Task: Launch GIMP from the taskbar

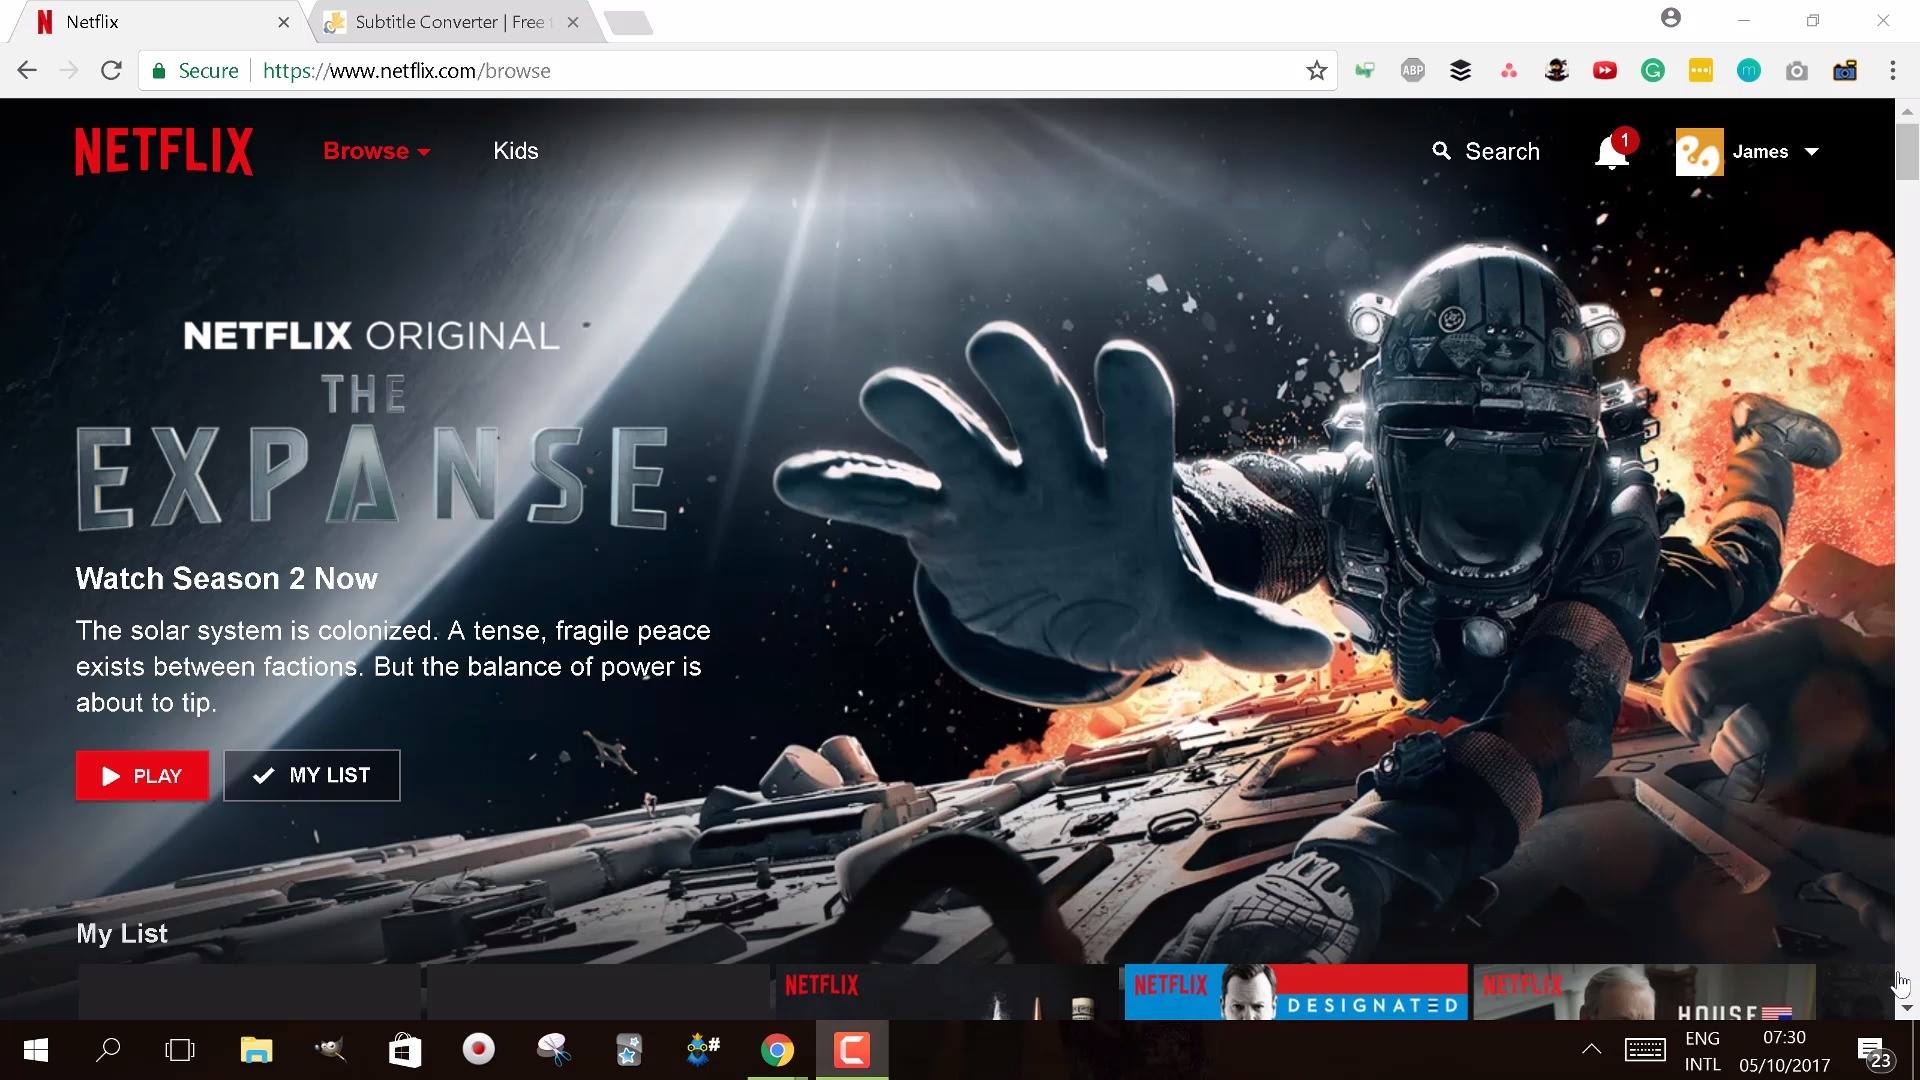Action: [330, 1050]
